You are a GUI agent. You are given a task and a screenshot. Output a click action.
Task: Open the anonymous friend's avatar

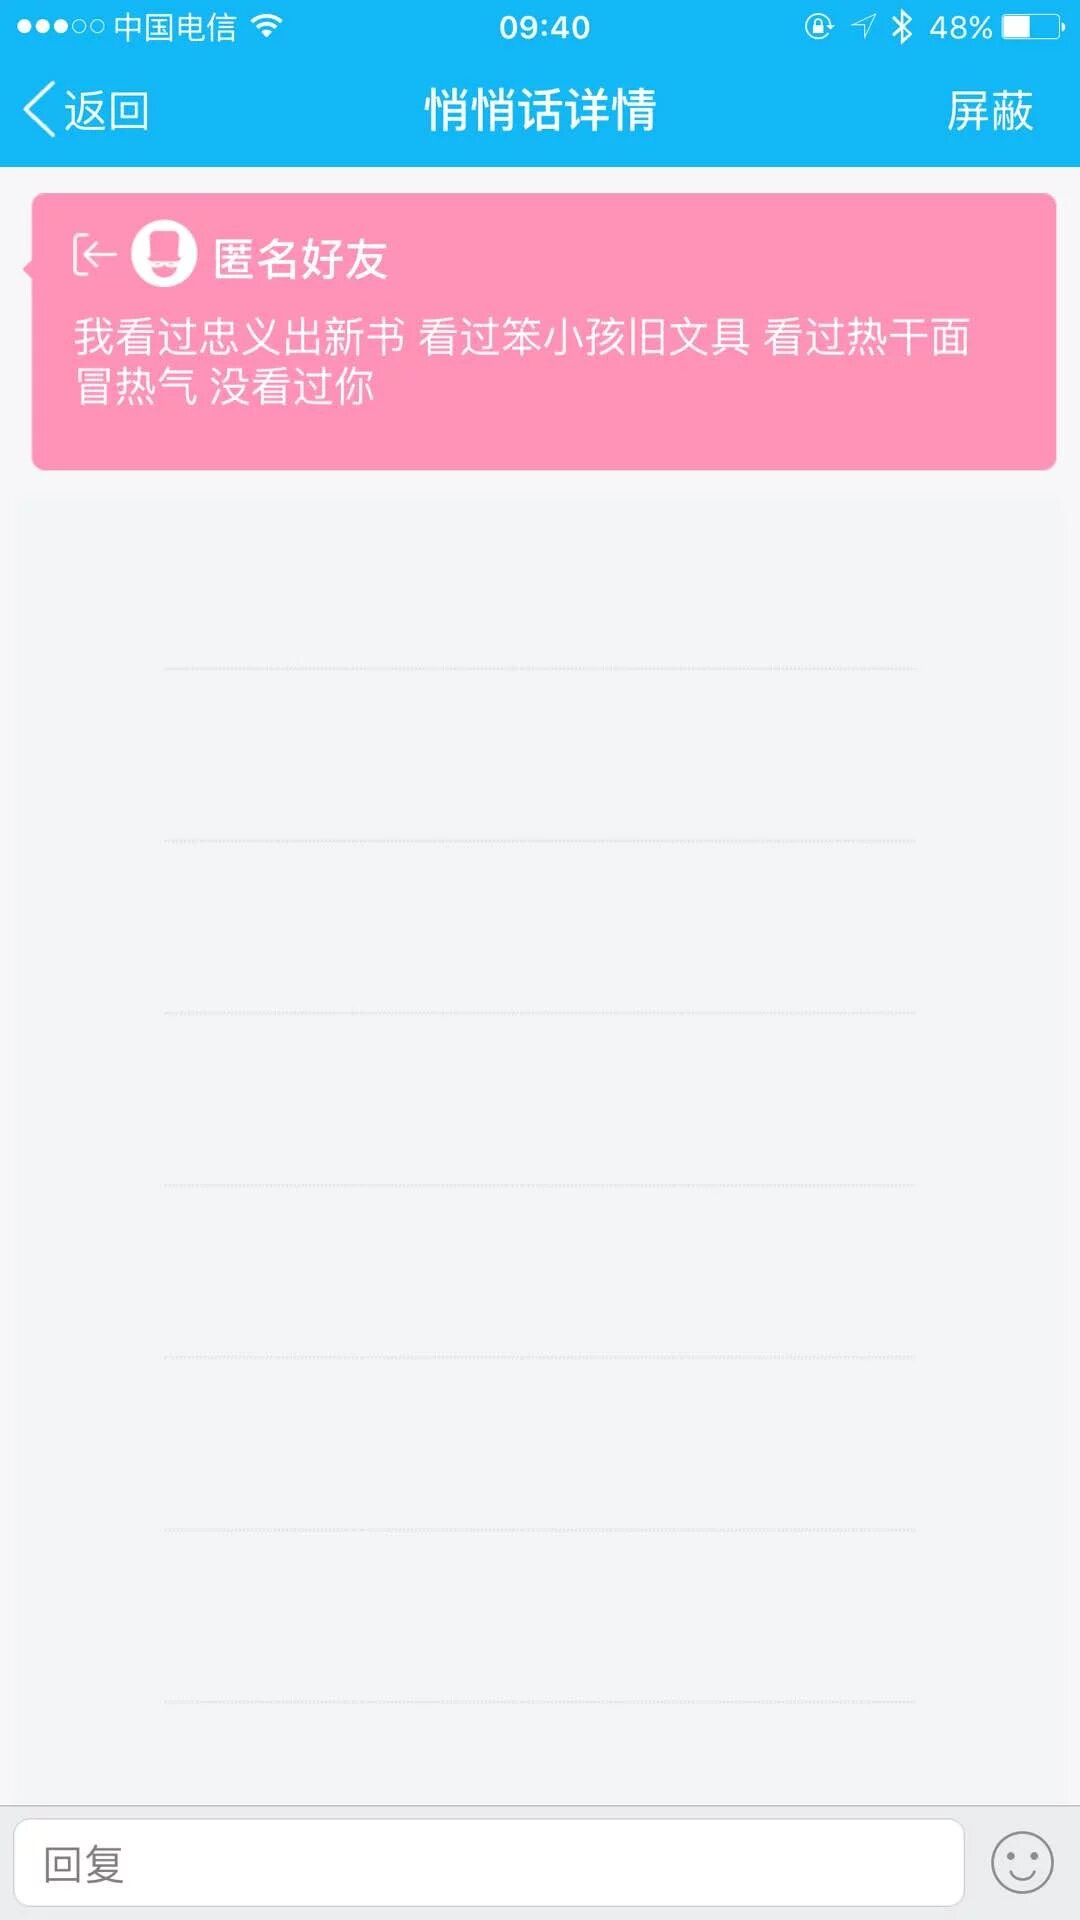click(x=164, y=254)
